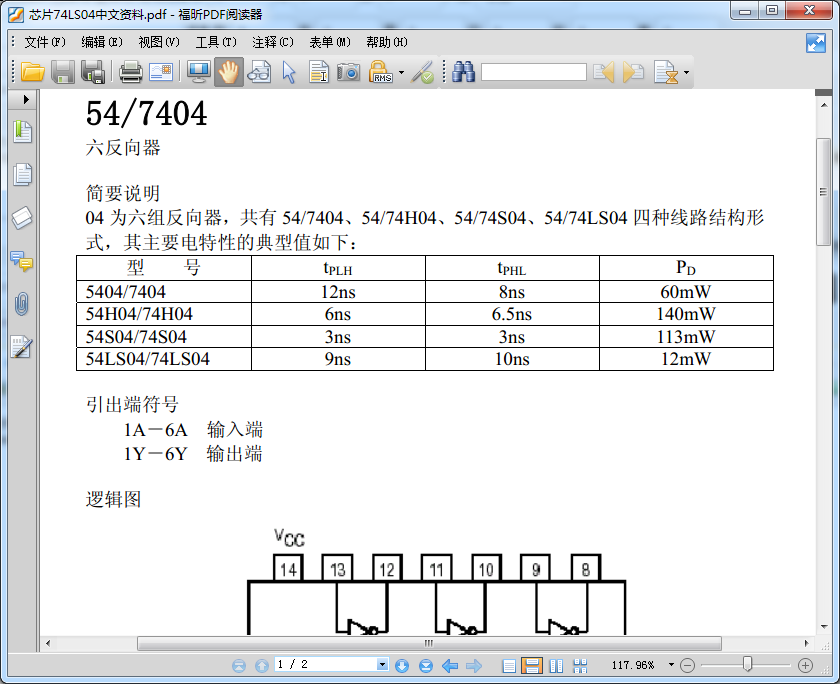This screenshot has height=684, width=840.
Task: Click the pen with green check icon
Action: pyautogui.click(x=422, y=72)
